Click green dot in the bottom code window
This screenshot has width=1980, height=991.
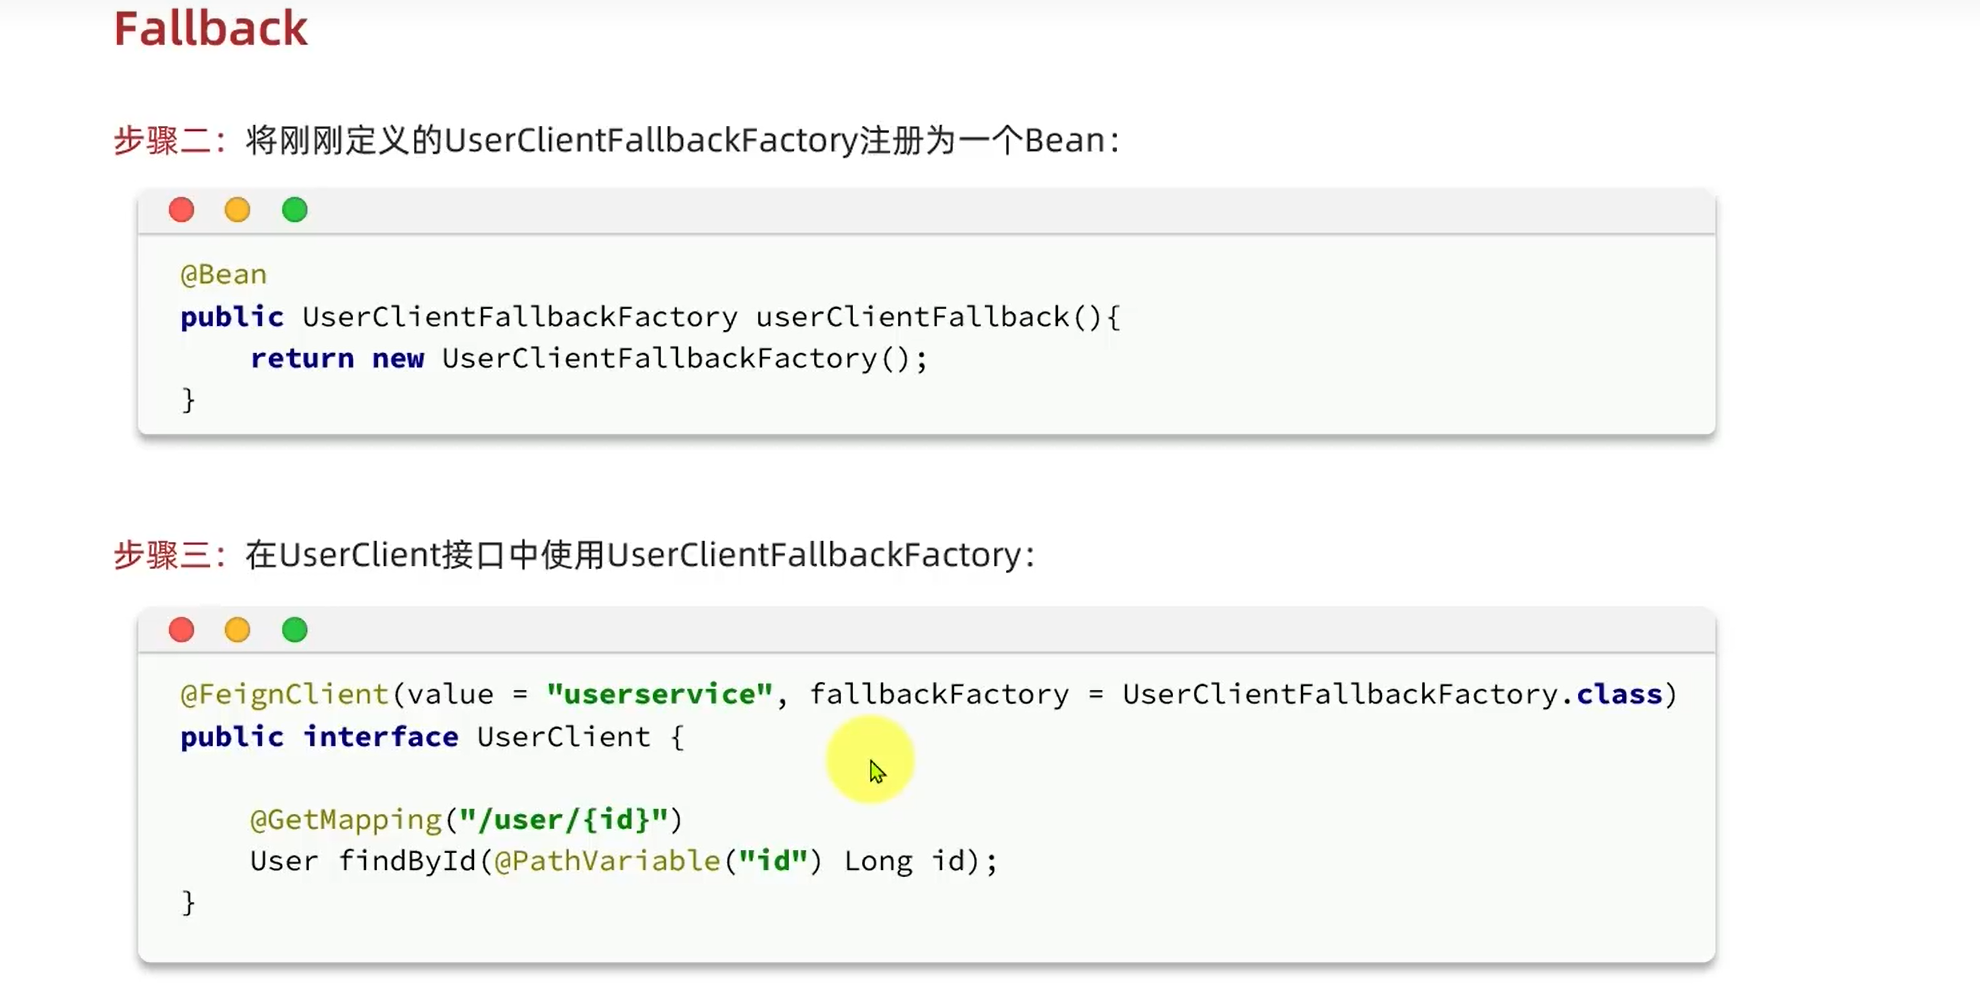[x=294, y=630]
